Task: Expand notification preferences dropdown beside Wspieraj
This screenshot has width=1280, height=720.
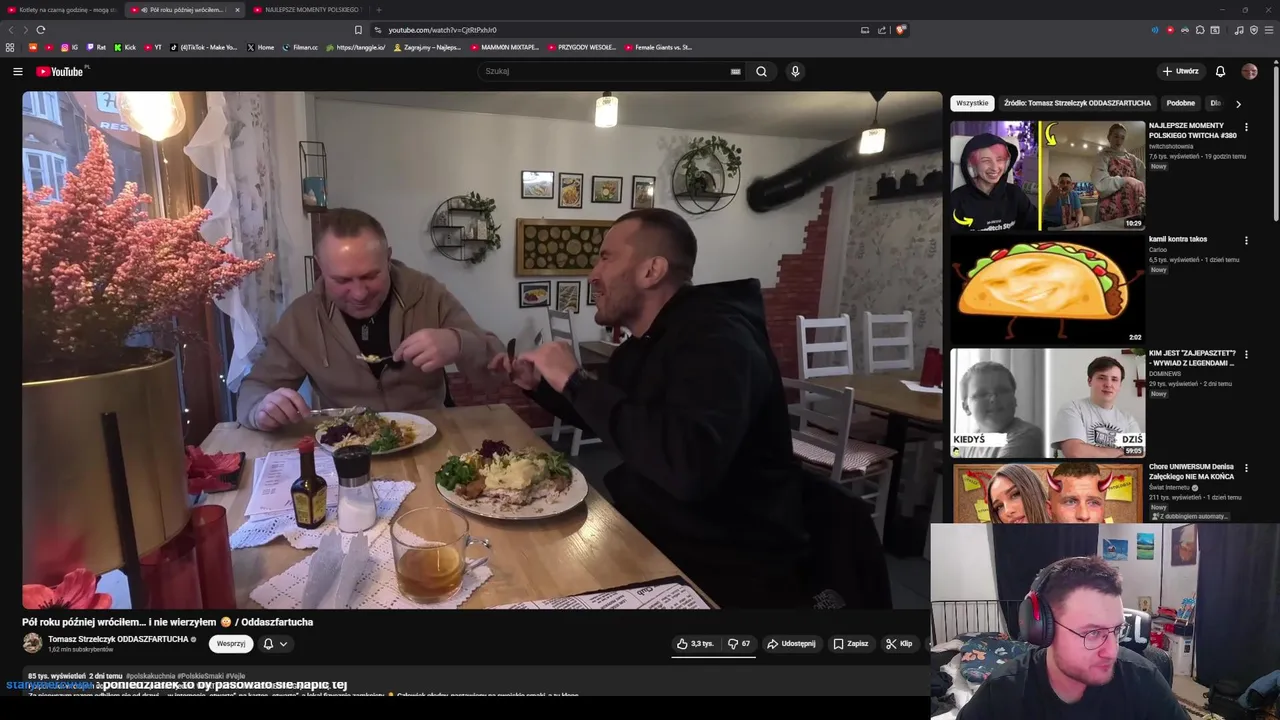Action: (x=275, y=644)
